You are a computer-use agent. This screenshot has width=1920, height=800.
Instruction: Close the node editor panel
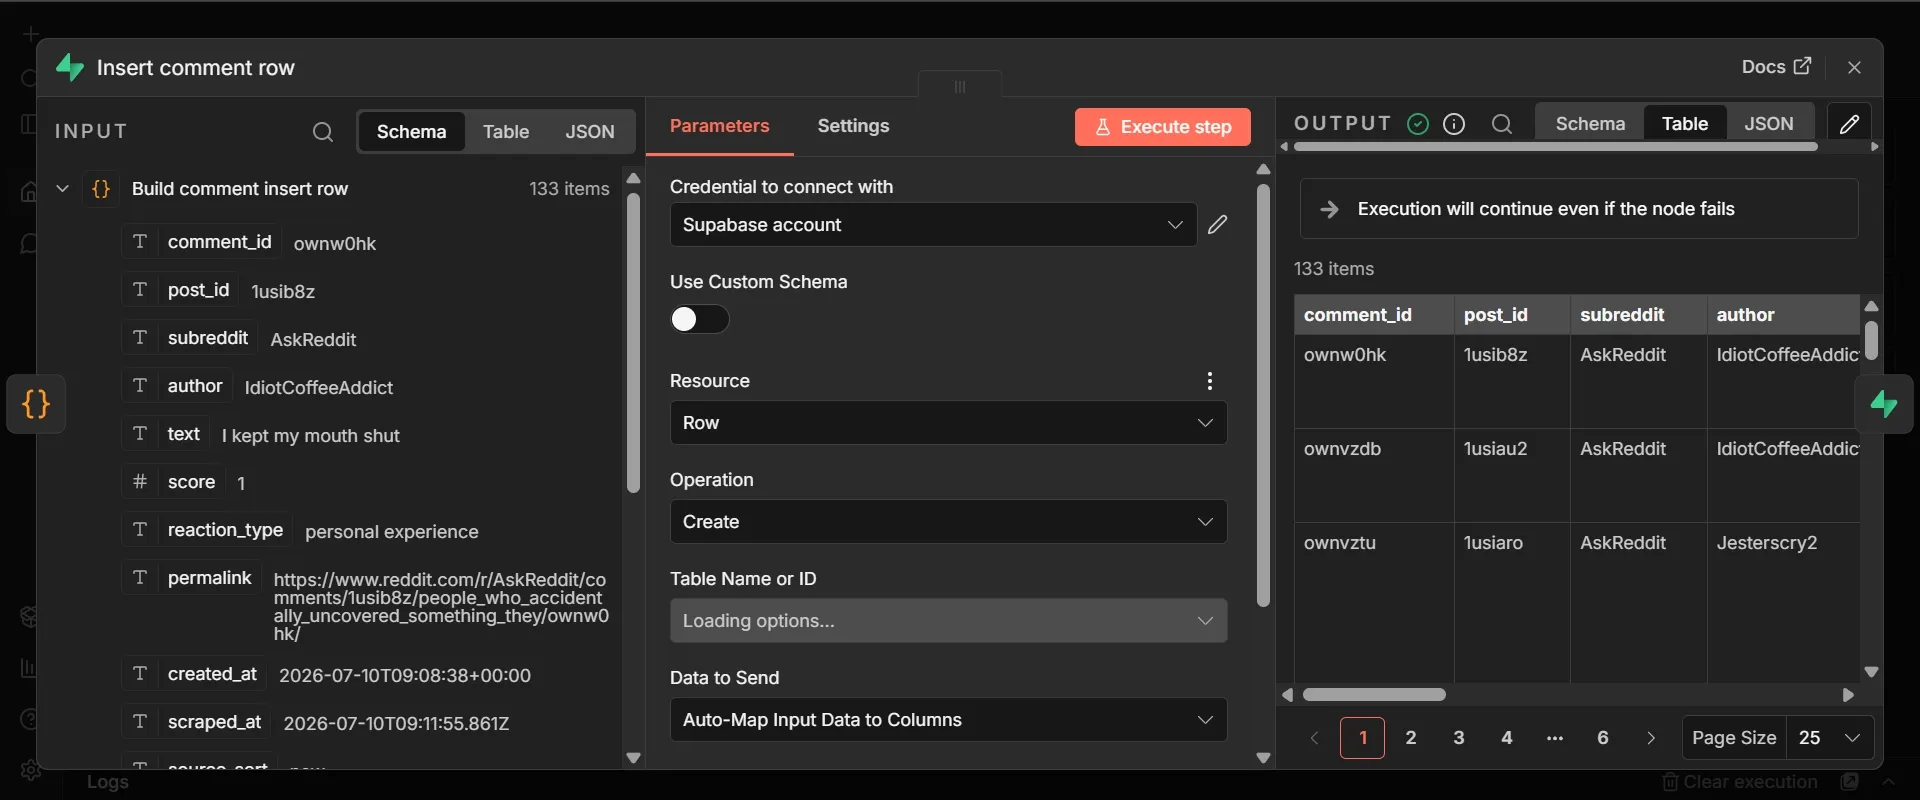1854,67
